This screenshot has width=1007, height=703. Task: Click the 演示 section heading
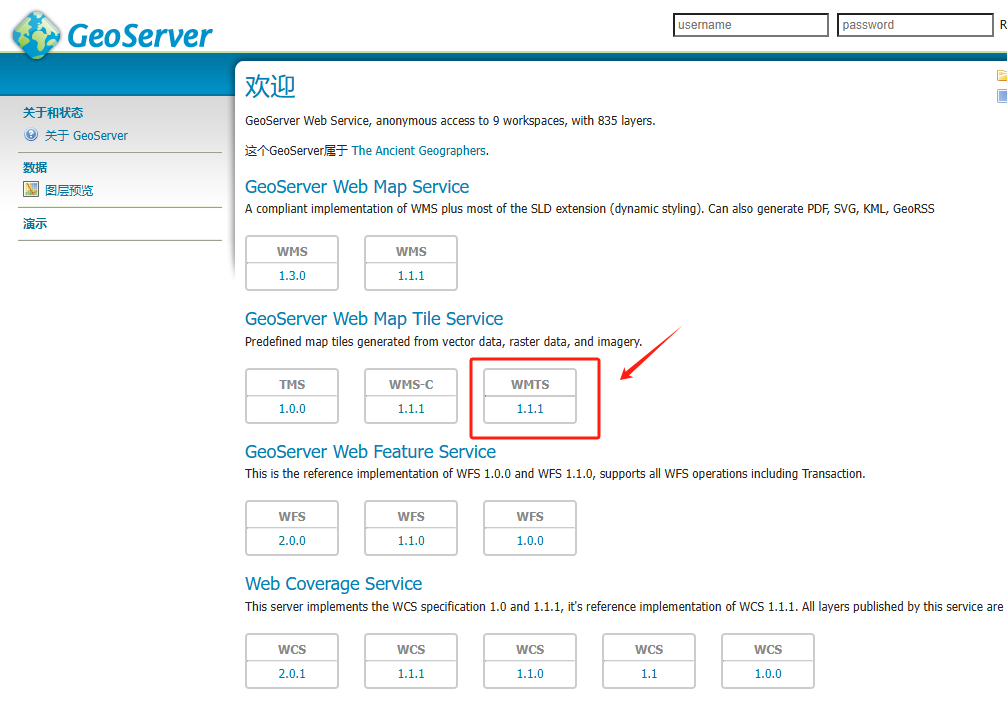(x=35, y=223)
